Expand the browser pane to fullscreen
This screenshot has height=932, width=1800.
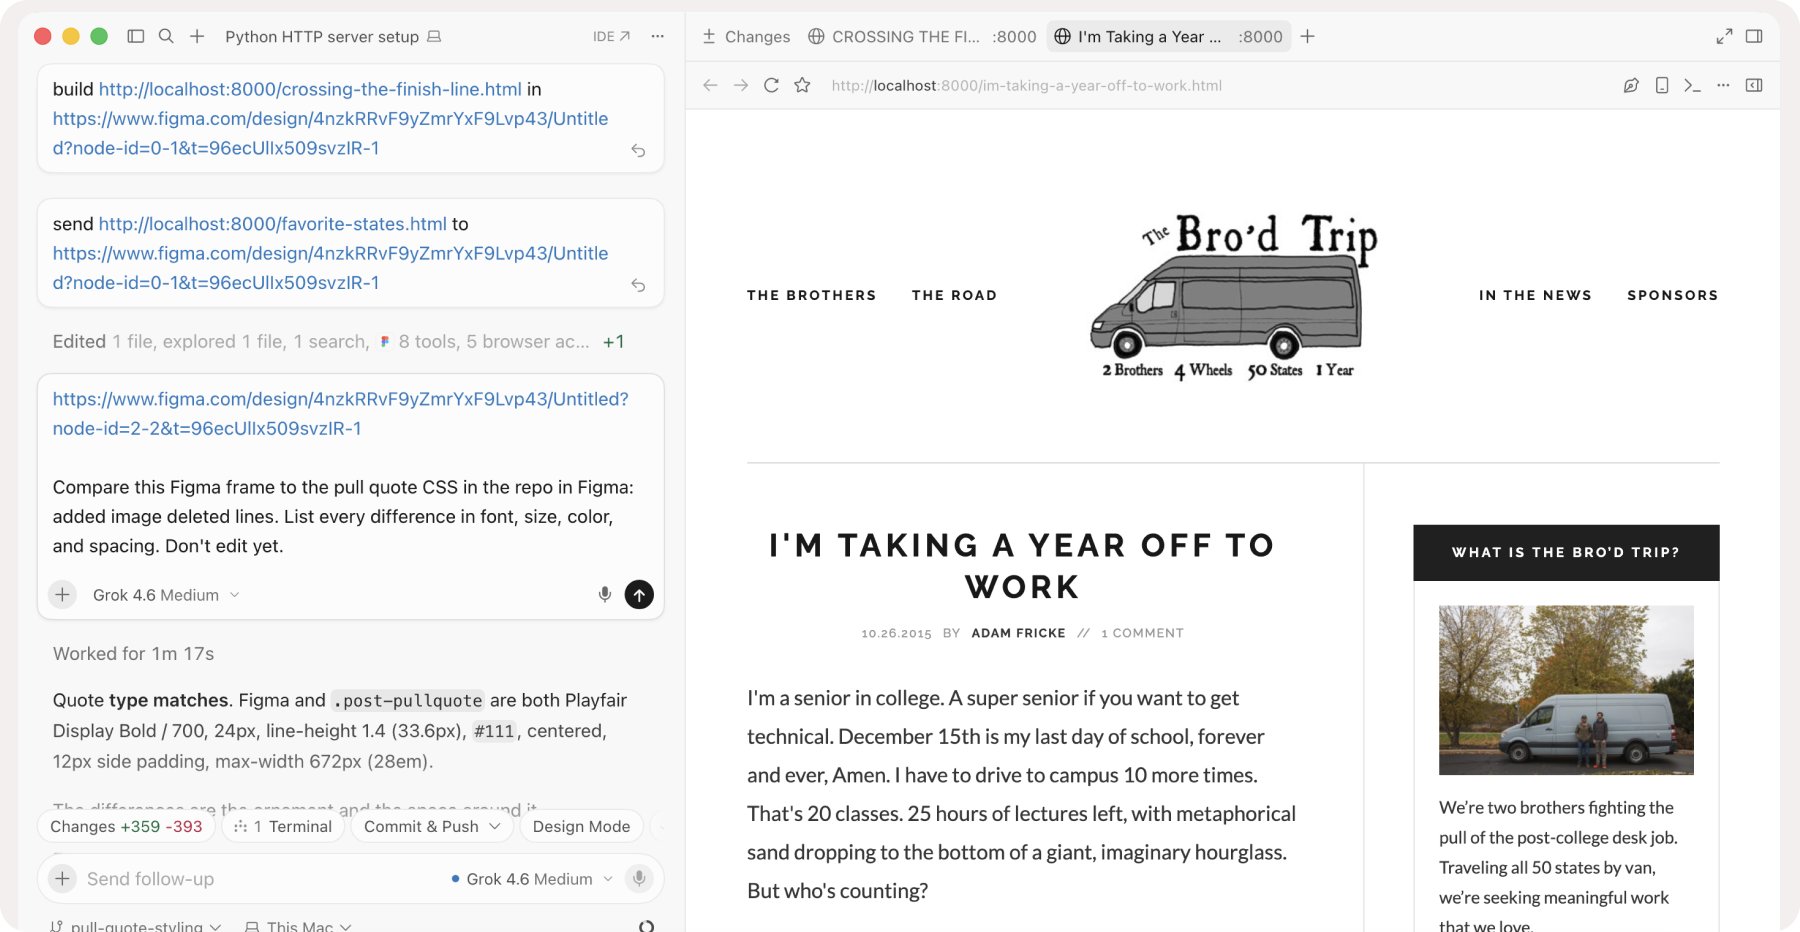click(1724, 36)
